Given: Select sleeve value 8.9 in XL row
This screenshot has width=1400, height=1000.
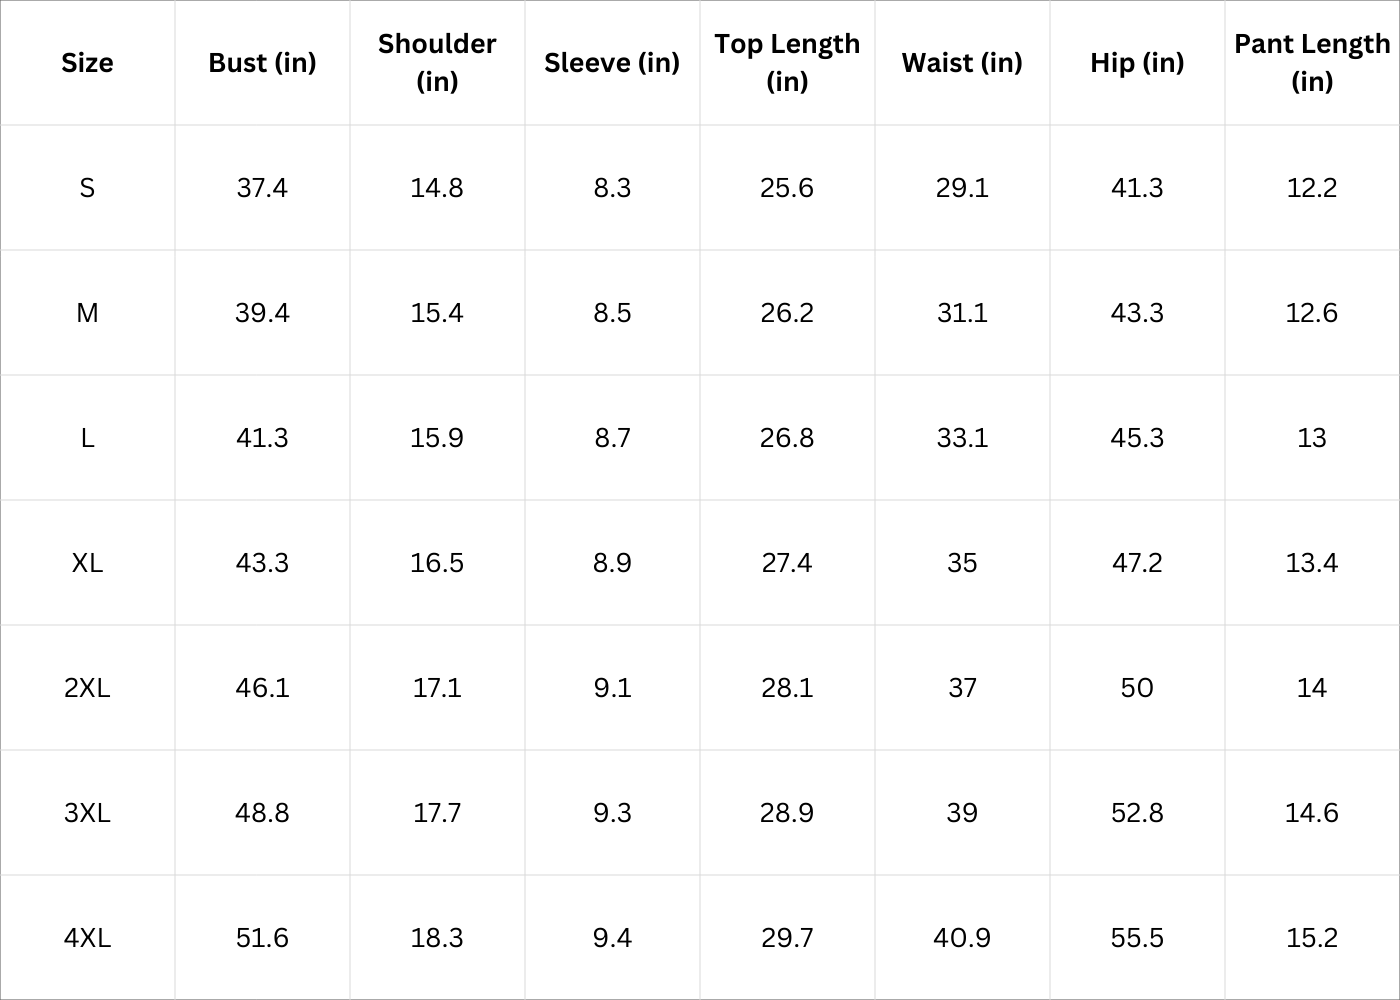Looking at the screenshot, I should click(x=612, y=563).
